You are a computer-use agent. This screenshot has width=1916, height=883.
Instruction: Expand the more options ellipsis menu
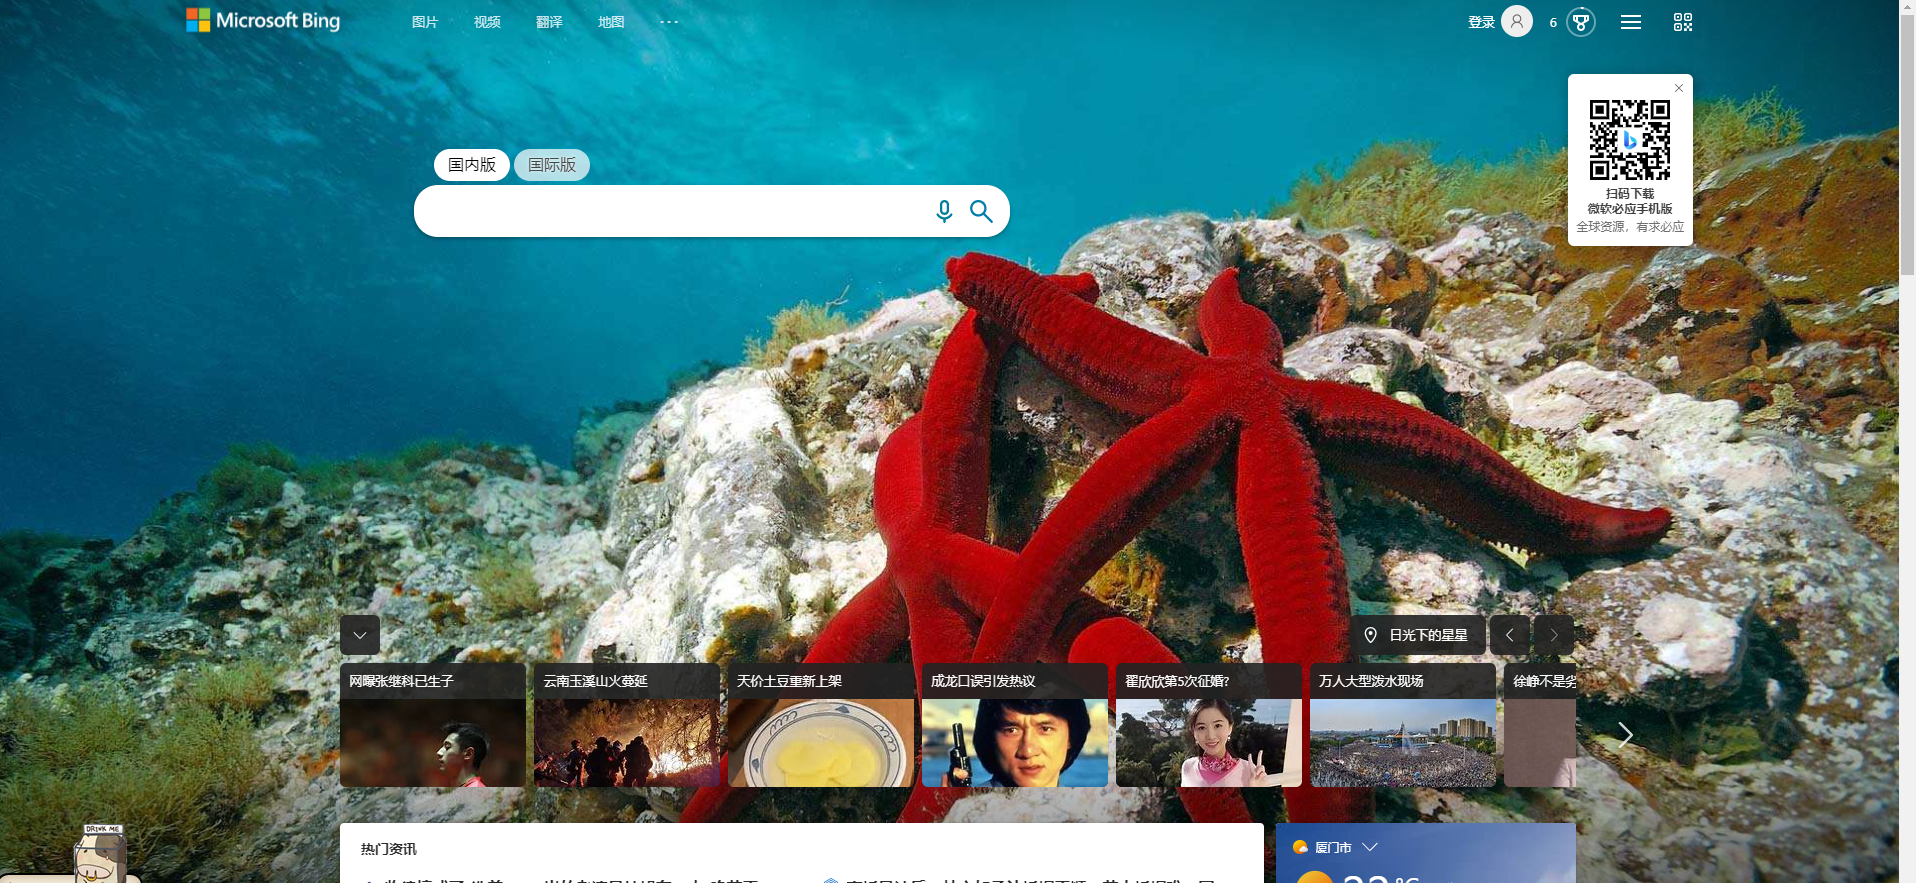pos(669,22)
